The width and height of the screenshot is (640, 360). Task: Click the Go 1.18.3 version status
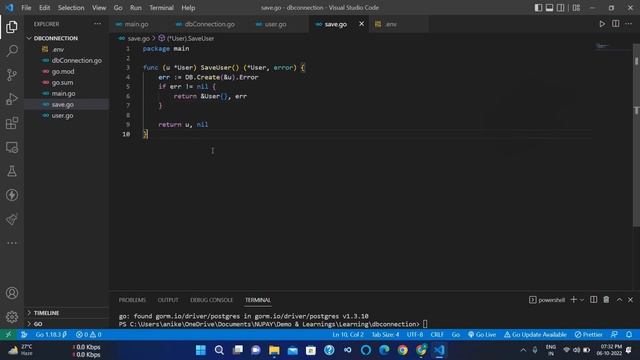point(51,335)
